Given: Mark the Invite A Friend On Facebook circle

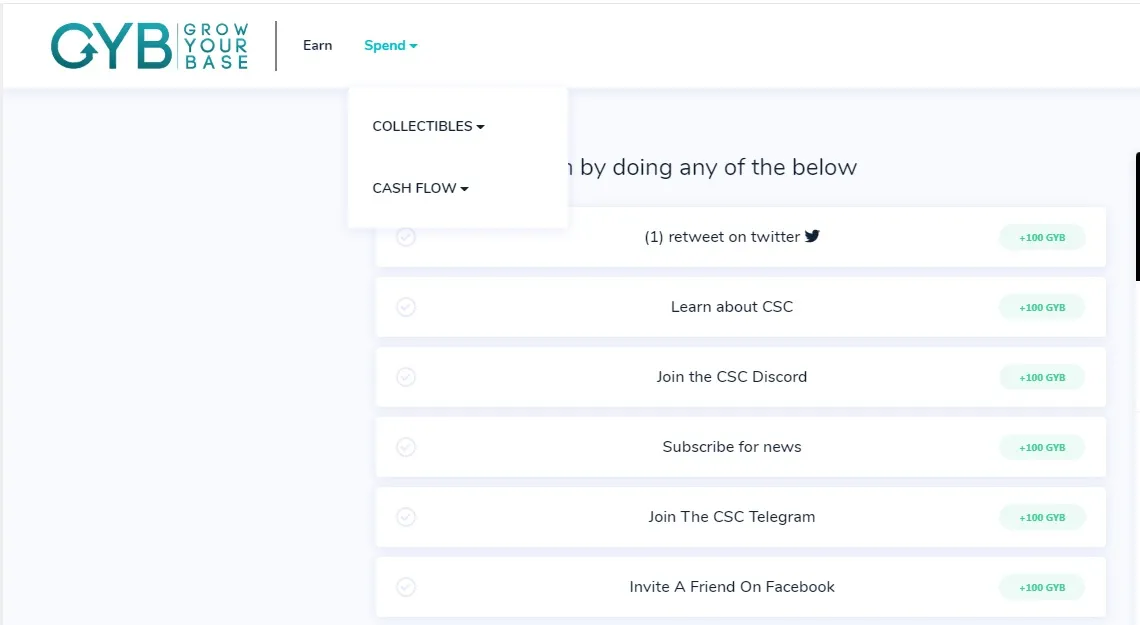Looking at the screenshot, I should [x=406, y=586].
